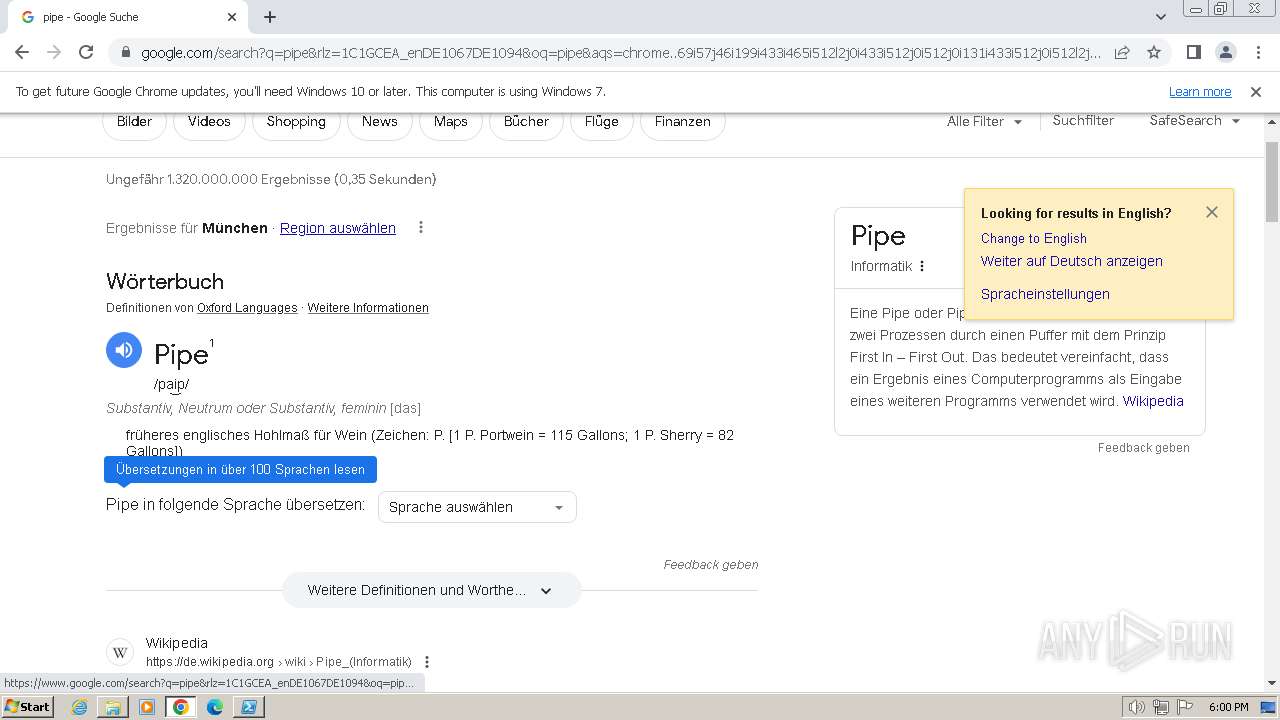Play the Pipe pronunciation audio
The height and width of the screenshot is (720, 1280).
124,350
